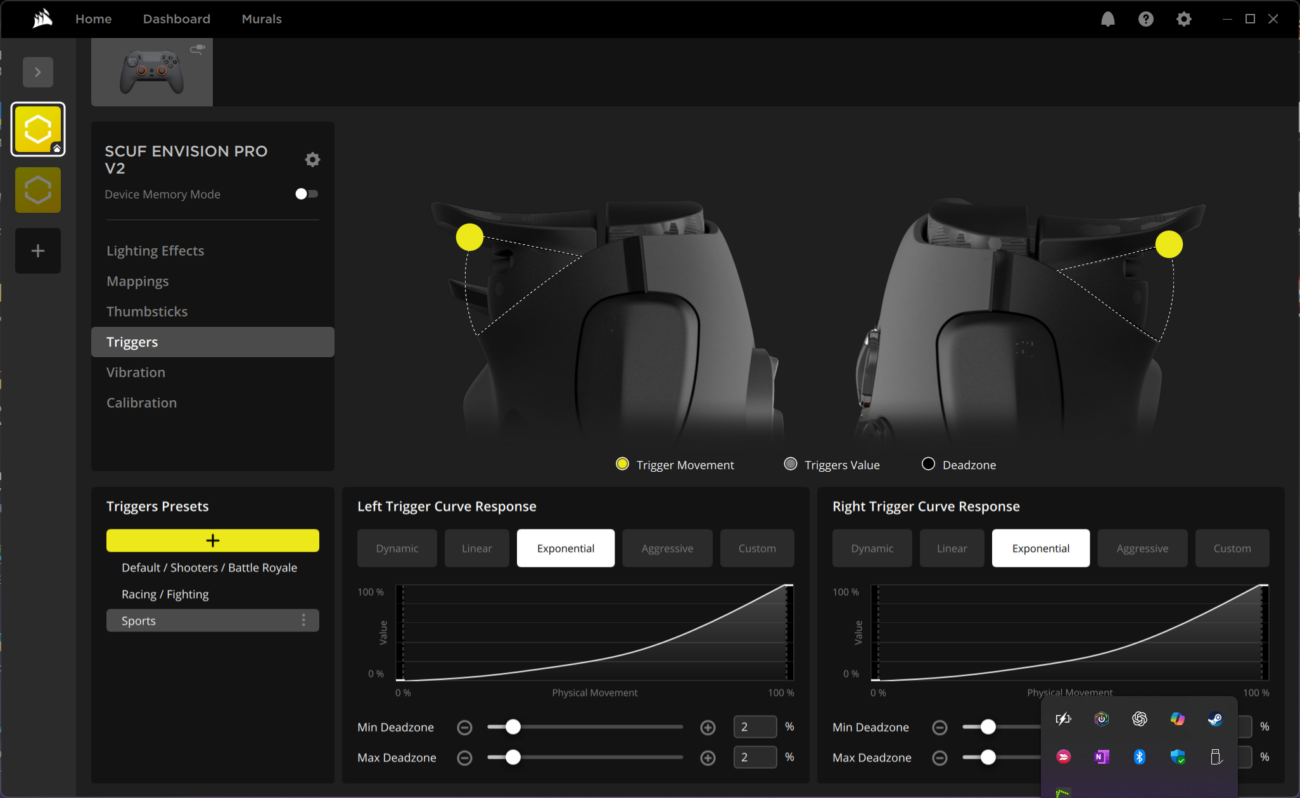The width and height of the screenshot is (1300, 798).
Task: Increase left trigger Min Deadzone with plus
Action: click(708, 728)
